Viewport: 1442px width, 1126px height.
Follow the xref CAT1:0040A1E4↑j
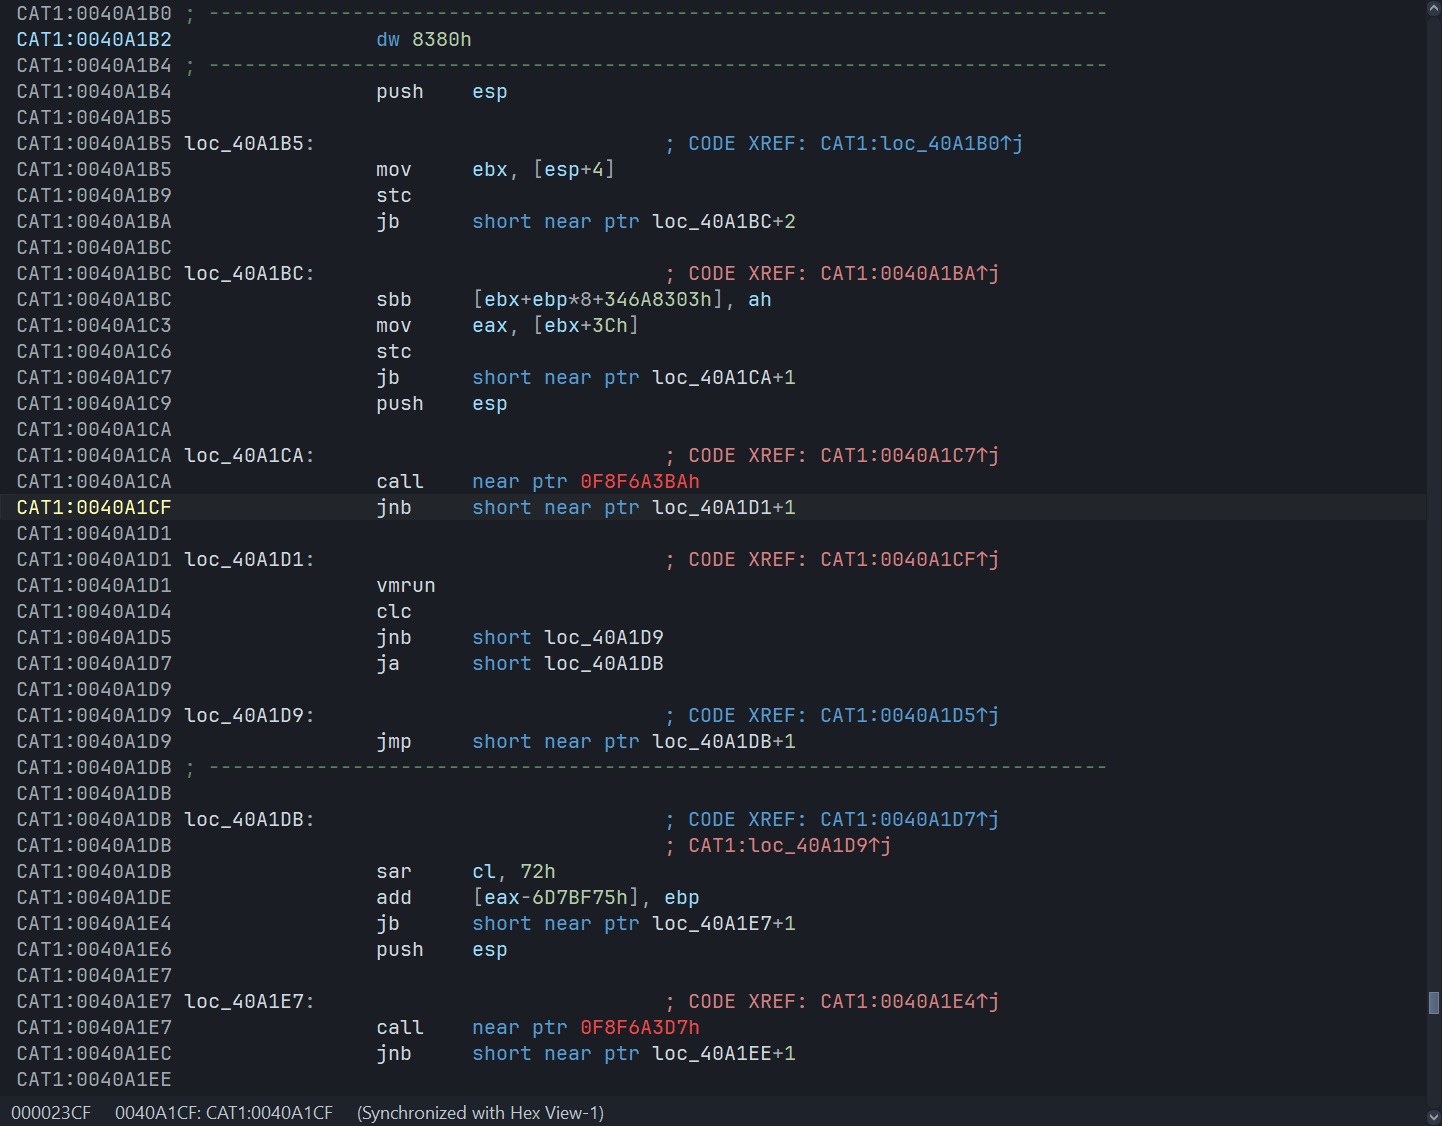click(908, 1002)
